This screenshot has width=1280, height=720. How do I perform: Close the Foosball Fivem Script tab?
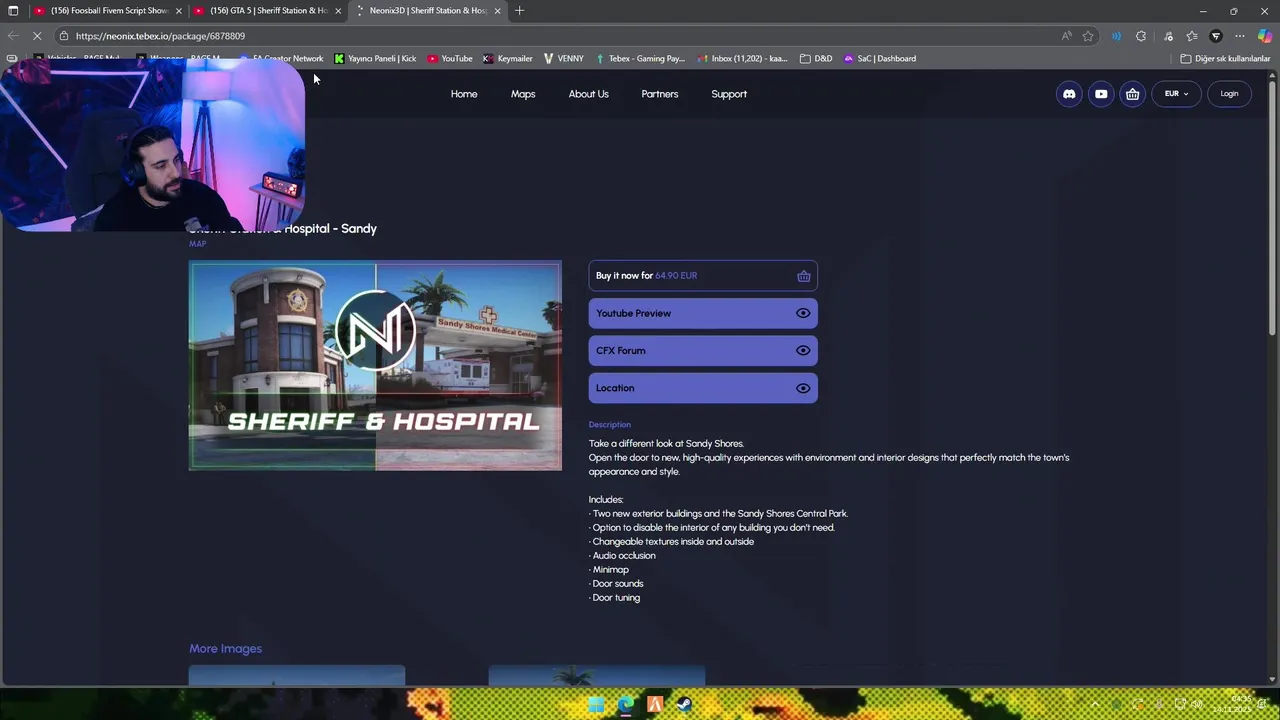179,11
